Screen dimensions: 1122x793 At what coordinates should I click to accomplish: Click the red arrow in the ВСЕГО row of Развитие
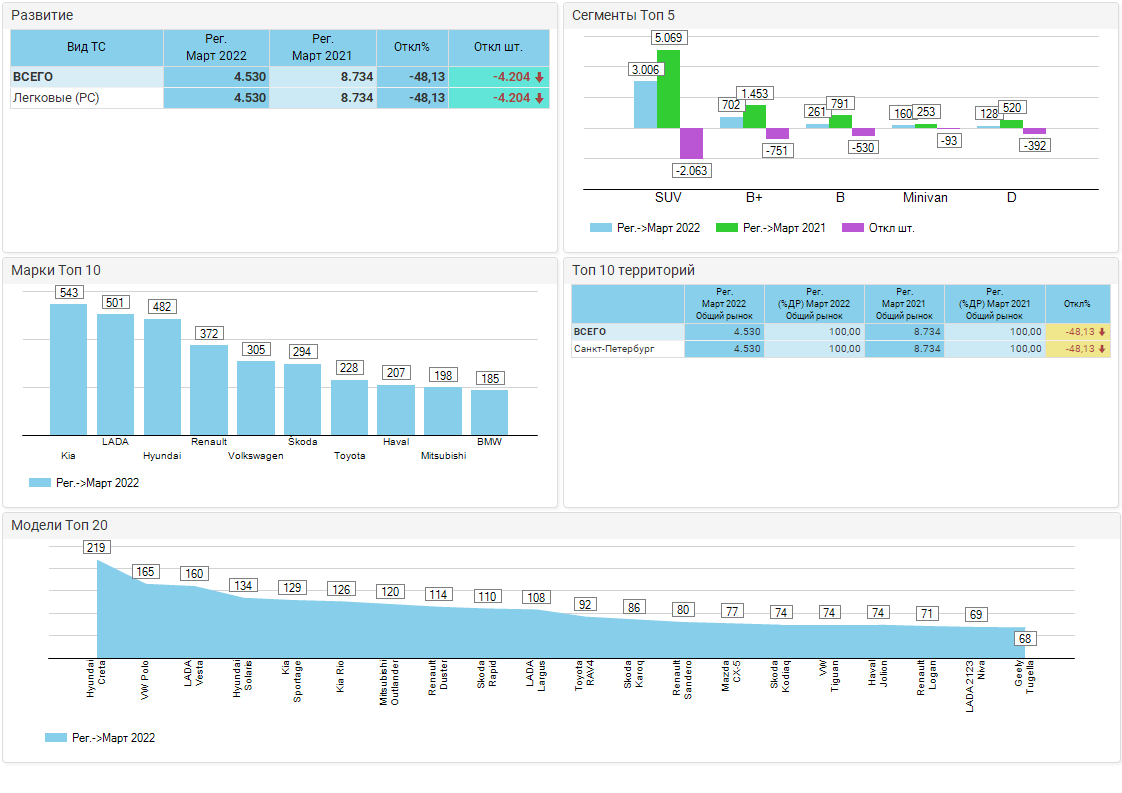coord(539,77)
